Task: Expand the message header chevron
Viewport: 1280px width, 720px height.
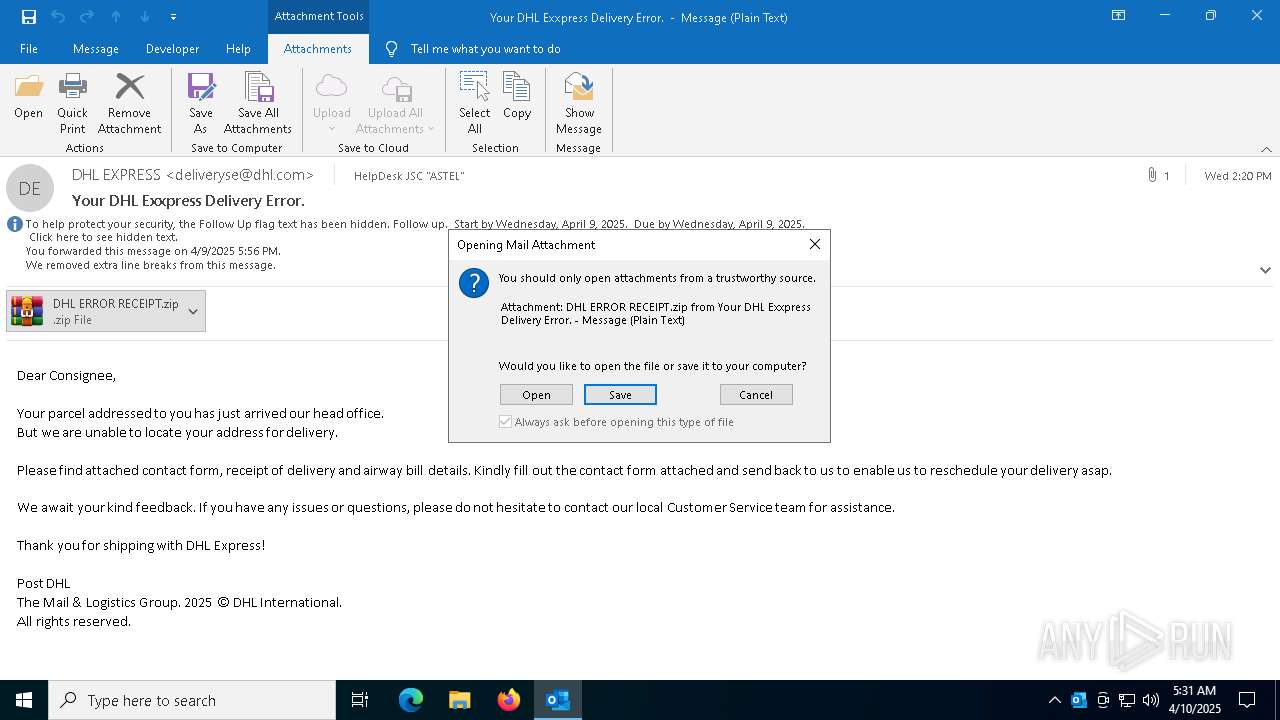Action: [1265, 270]
